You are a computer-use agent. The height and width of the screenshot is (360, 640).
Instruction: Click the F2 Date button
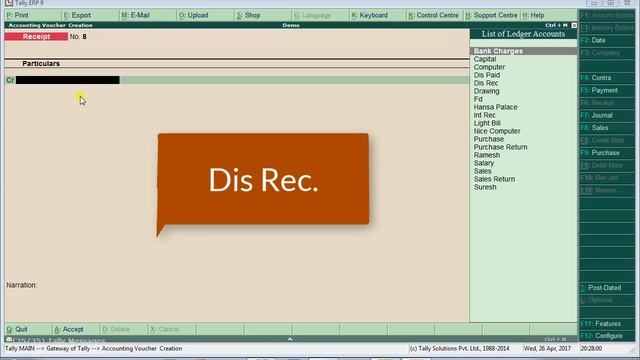coord(607,40)
